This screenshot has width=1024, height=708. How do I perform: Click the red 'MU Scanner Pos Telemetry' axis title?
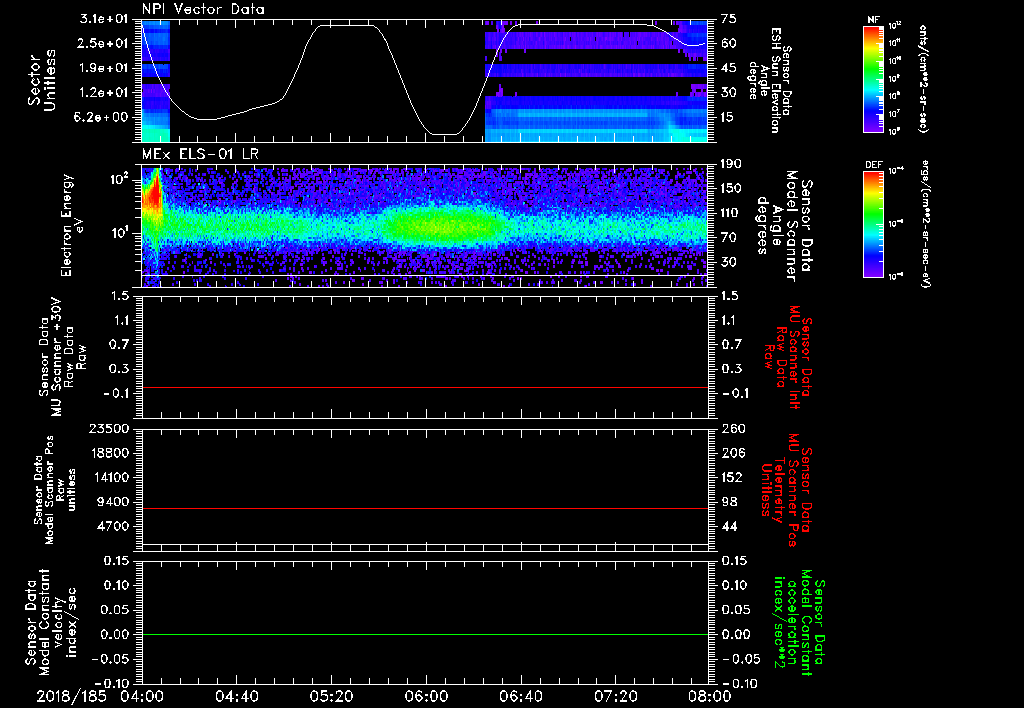787,490
